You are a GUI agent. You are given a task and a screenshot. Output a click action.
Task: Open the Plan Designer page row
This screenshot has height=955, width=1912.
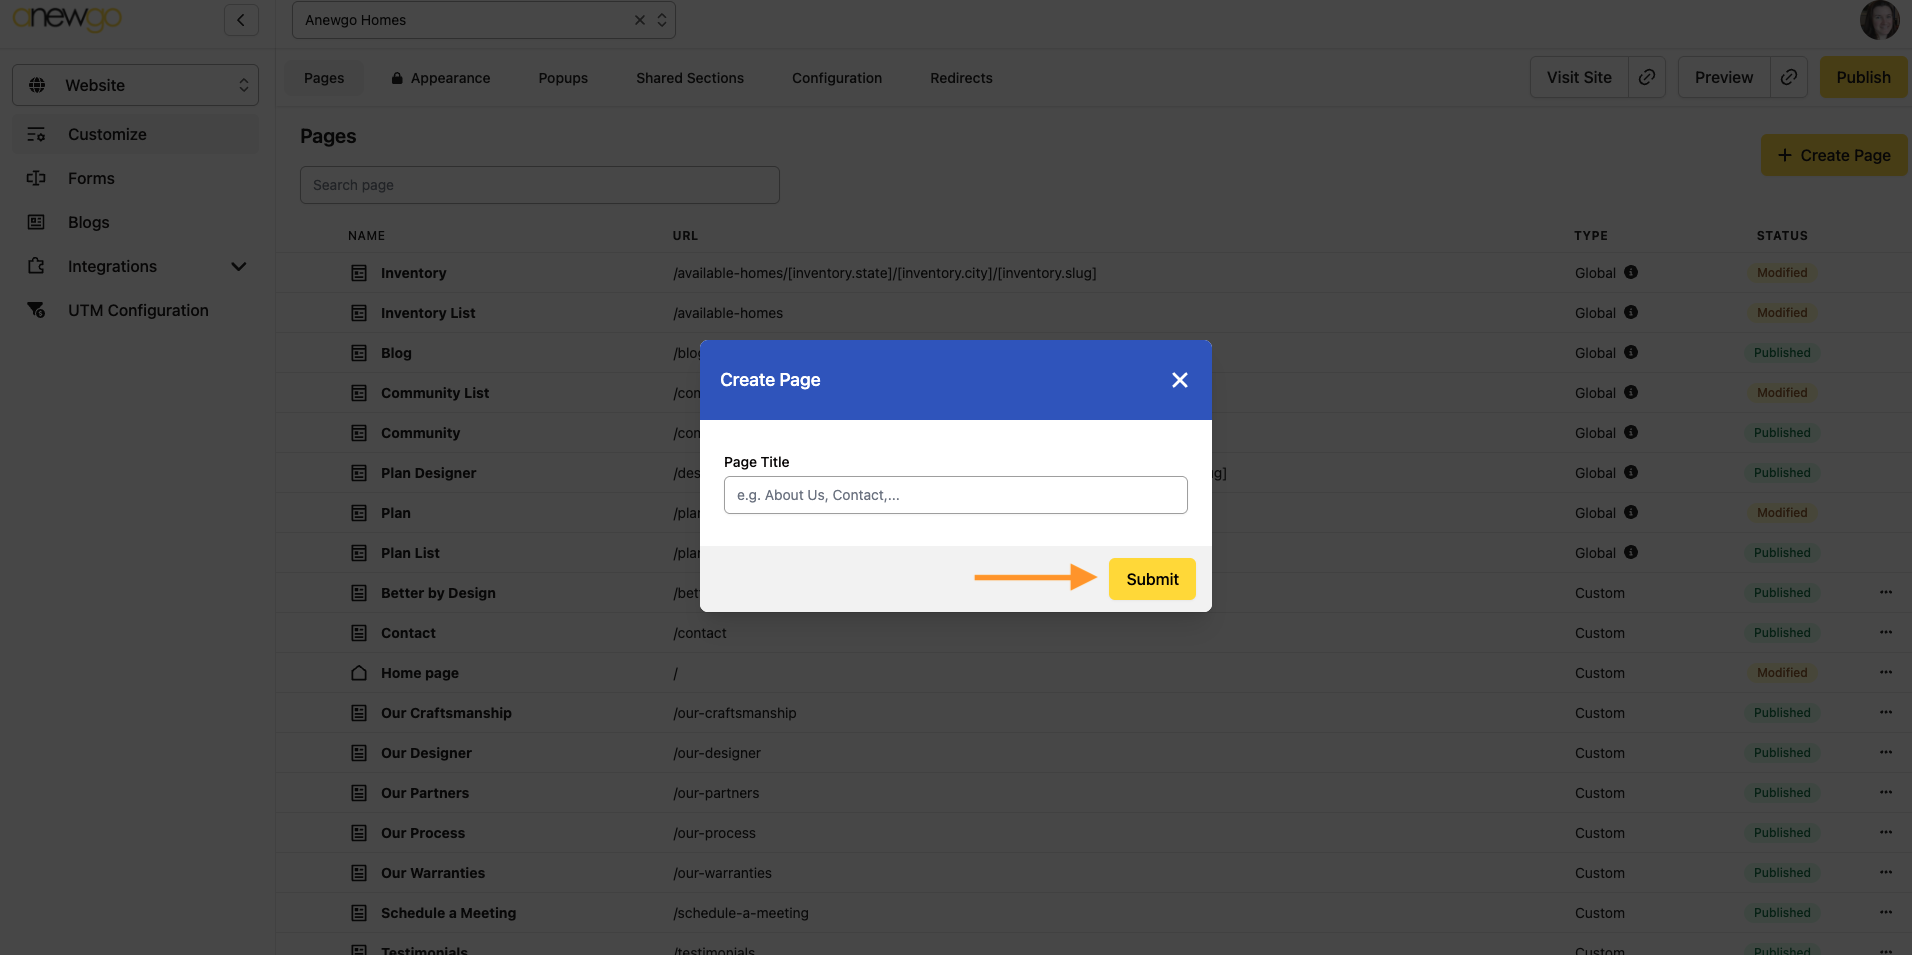1093,473
